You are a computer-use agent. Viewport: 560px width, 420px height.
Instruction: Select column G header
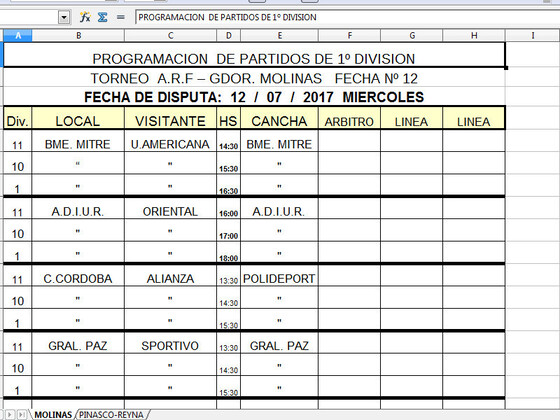412,35
